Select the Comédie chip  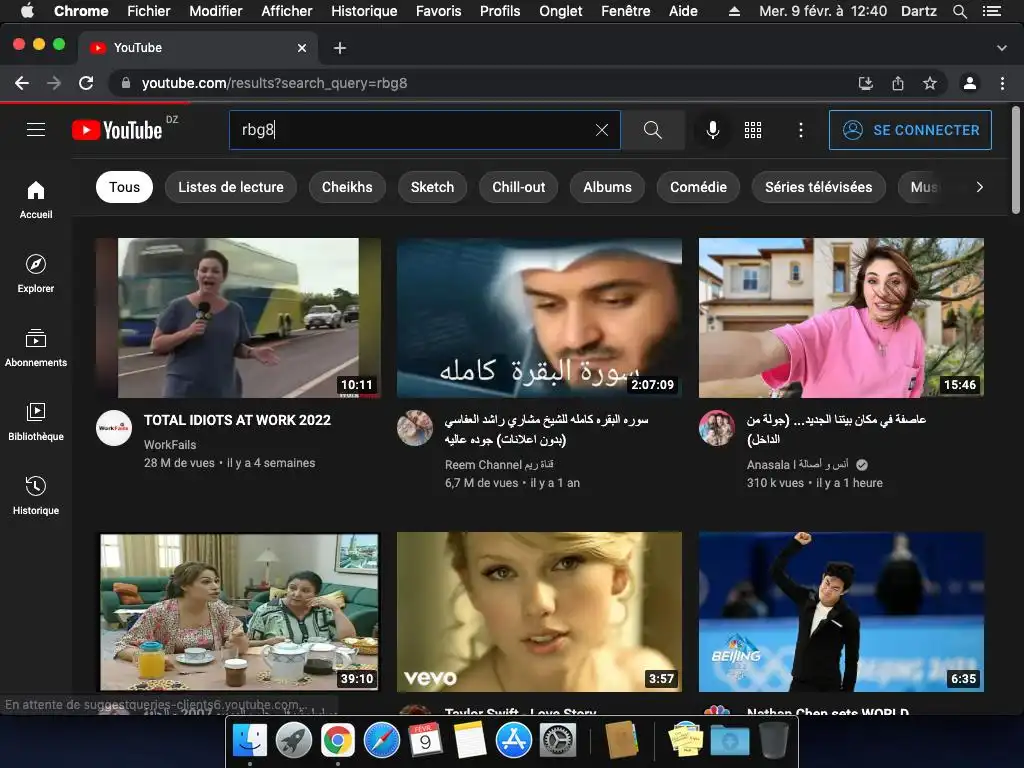(x=698, y=187)
